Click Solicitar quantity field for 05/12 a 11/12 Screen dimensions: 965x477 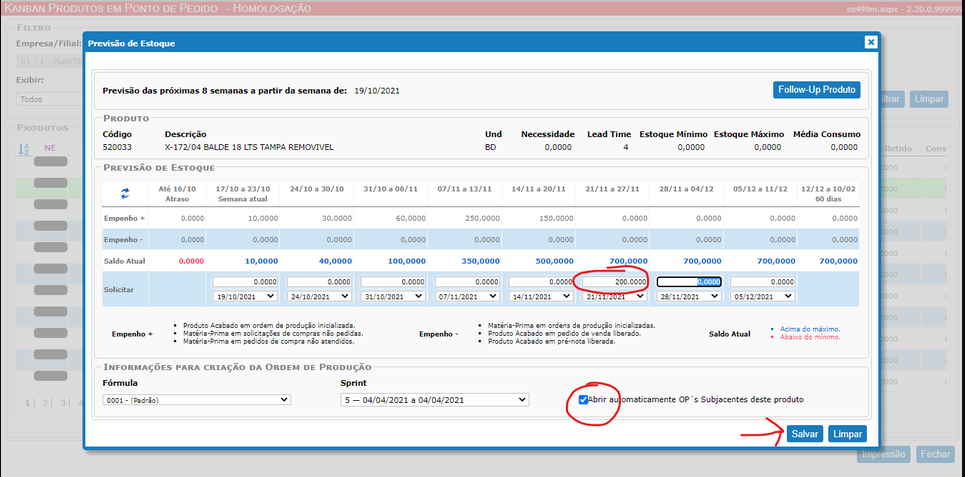point(763,281)
